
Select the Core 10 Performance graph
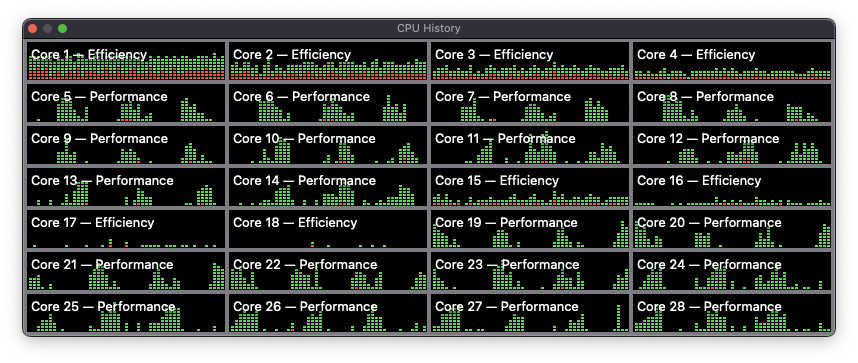[x=328, y=145]
